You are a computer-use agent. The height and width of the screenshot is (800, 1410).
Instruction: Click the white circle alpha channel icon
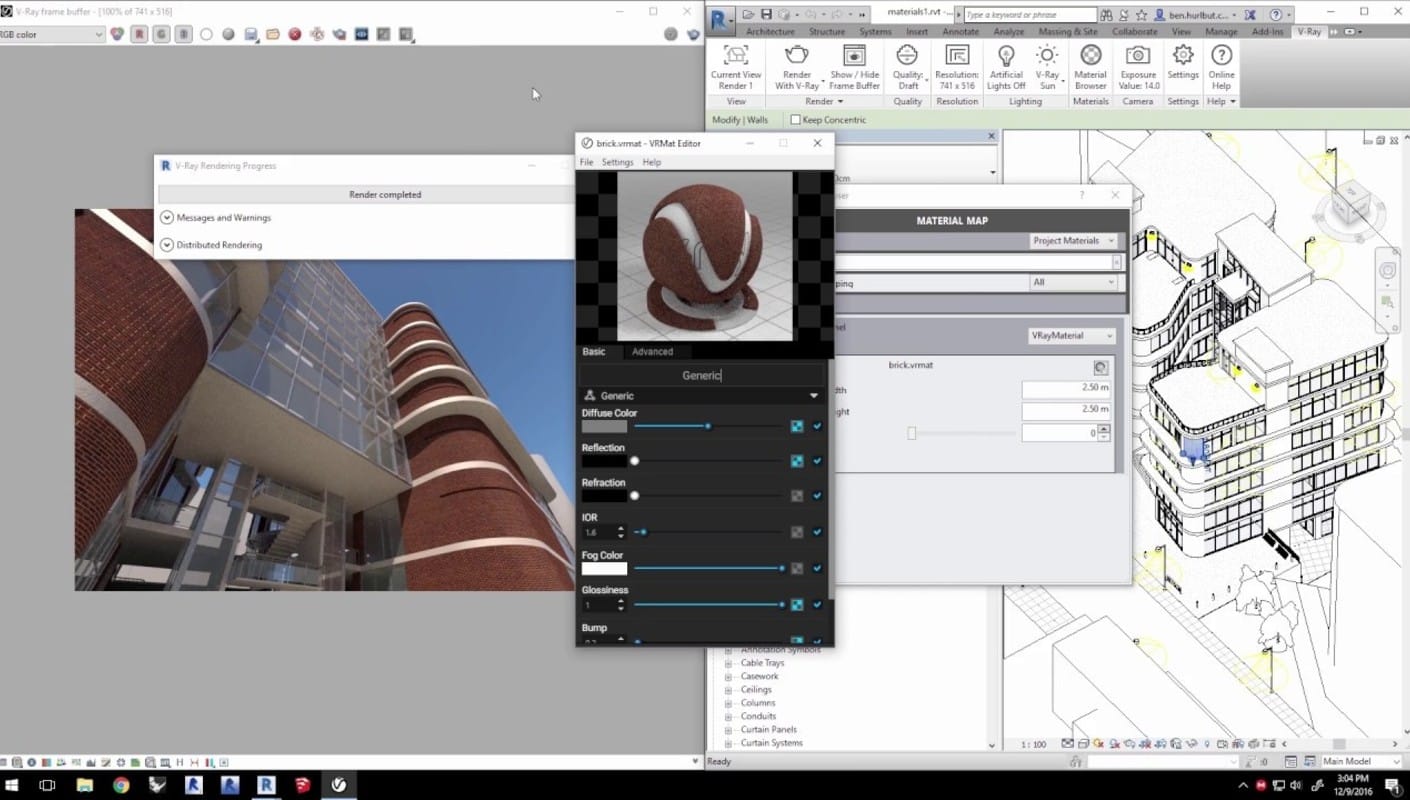pos(206,34)
